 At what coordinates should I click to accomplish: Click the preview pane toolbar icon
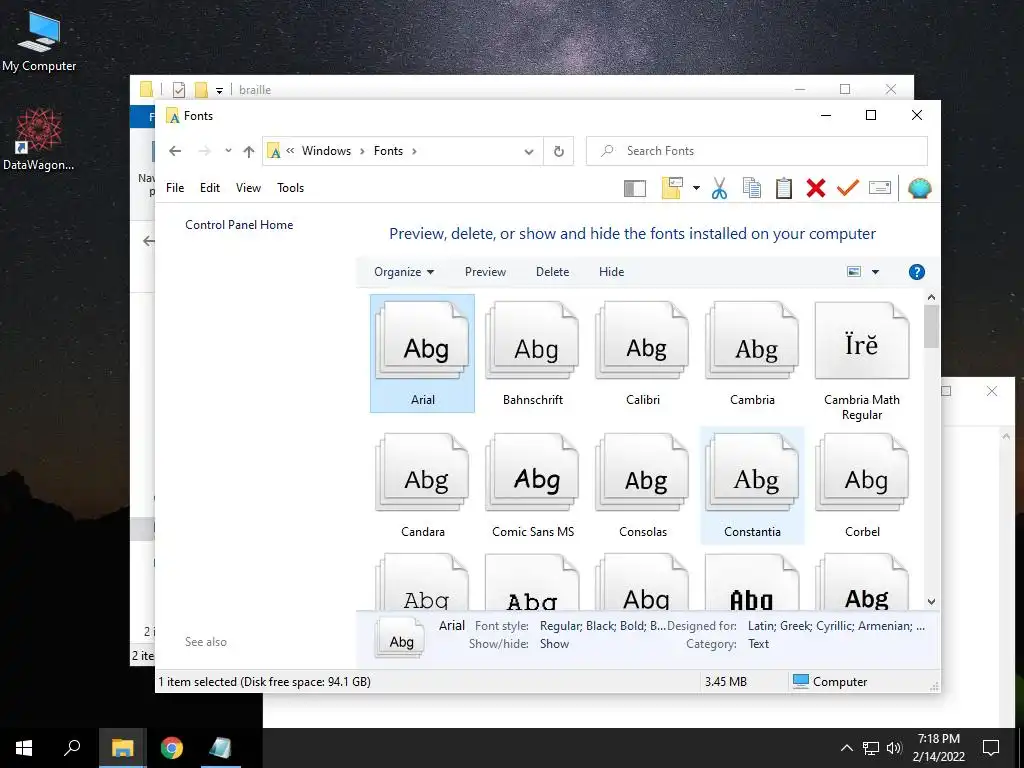point(635,189)
